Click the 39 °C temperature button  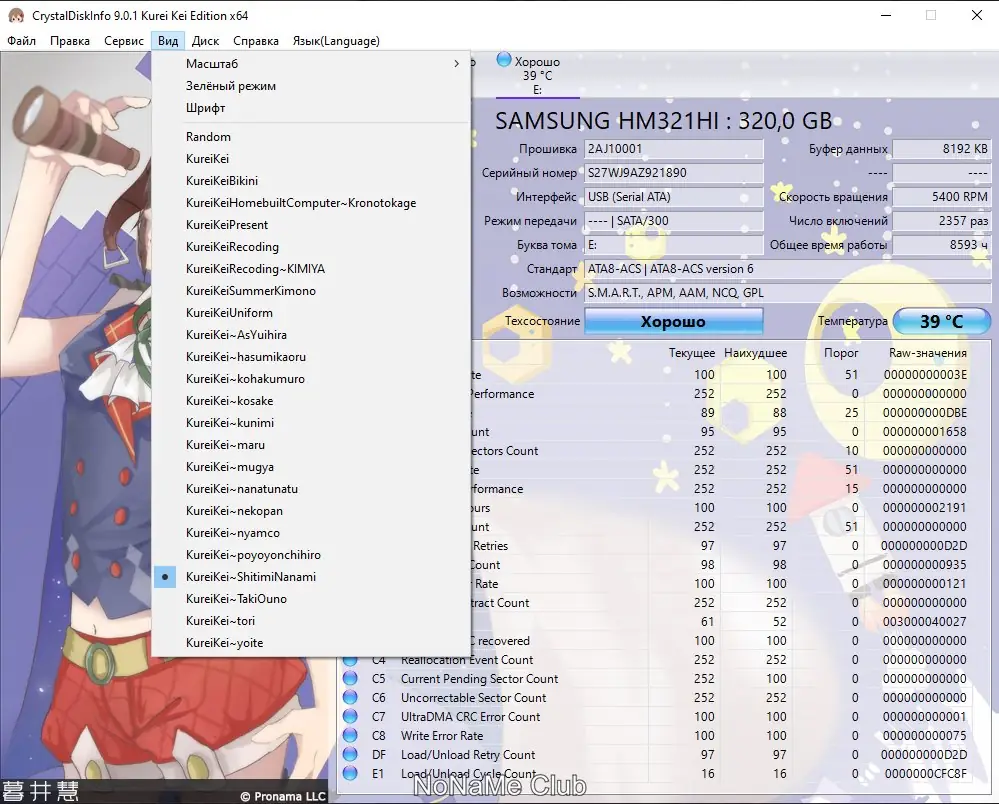(x=942, y=321)
